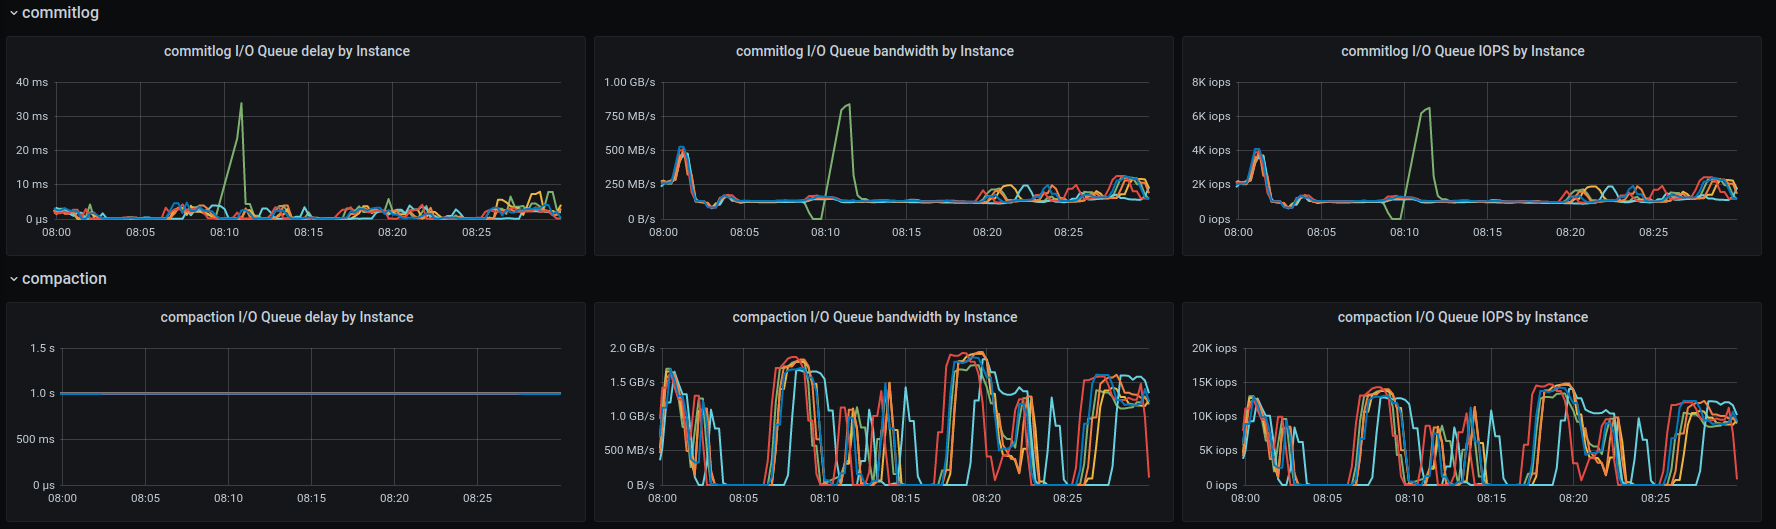Screen dimensions: 1776x529
Task: Click the '8K iops' axis label in commitlog IOPS
Action: tap(1211, 82)
